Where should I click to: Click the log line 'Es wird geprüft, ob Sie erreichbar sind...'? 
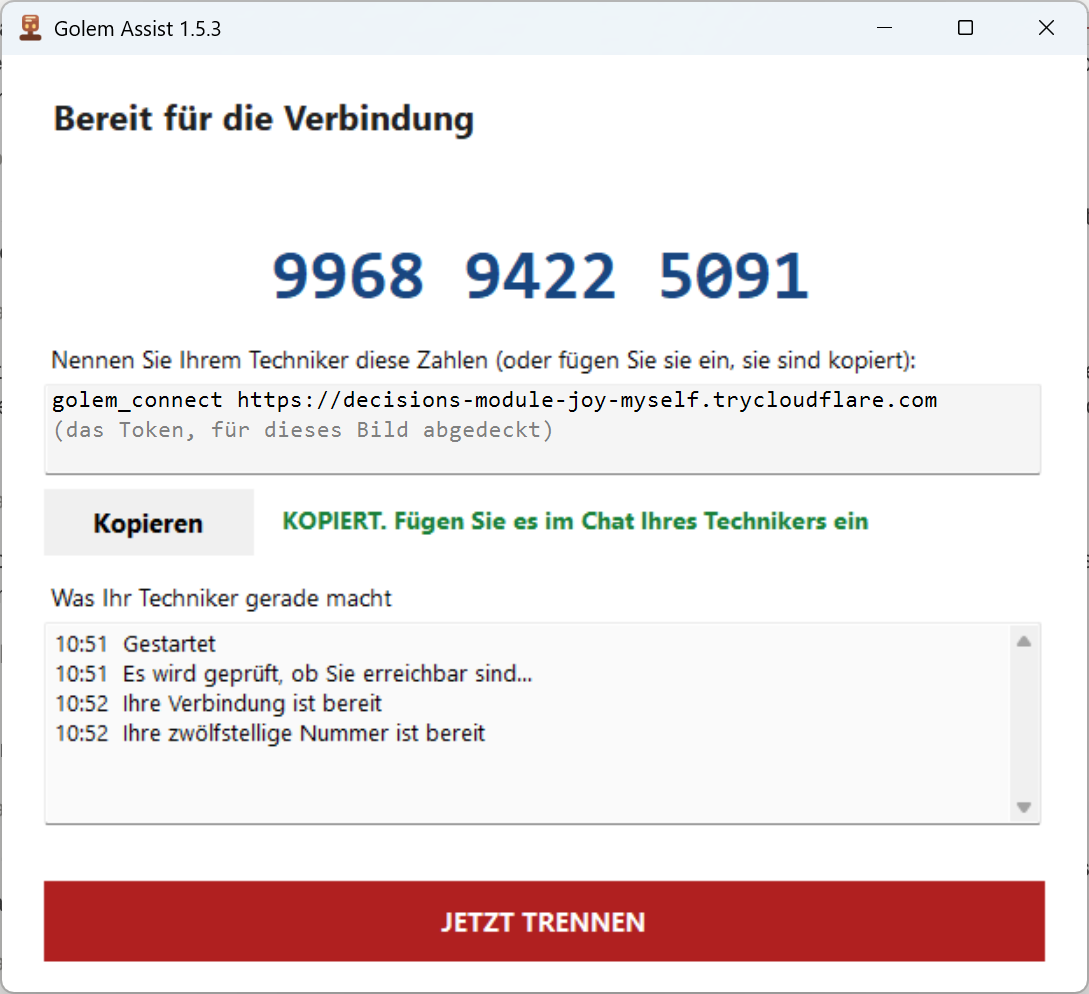click(294, 674)
